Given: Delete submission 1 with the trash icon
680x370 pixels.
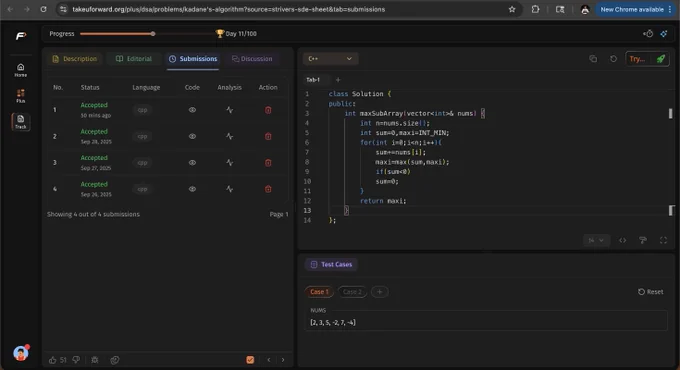Looking at the screenshot, I should pos(268,110).
